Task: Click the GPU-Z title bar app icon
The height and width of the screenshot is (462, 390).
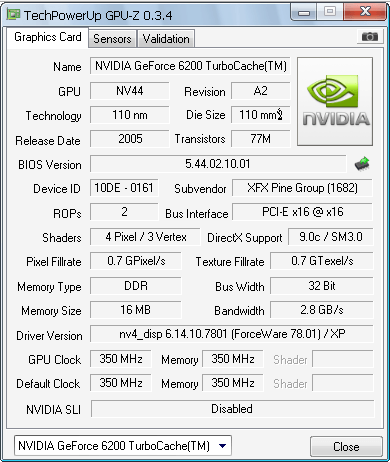Action: pos(13,14)
